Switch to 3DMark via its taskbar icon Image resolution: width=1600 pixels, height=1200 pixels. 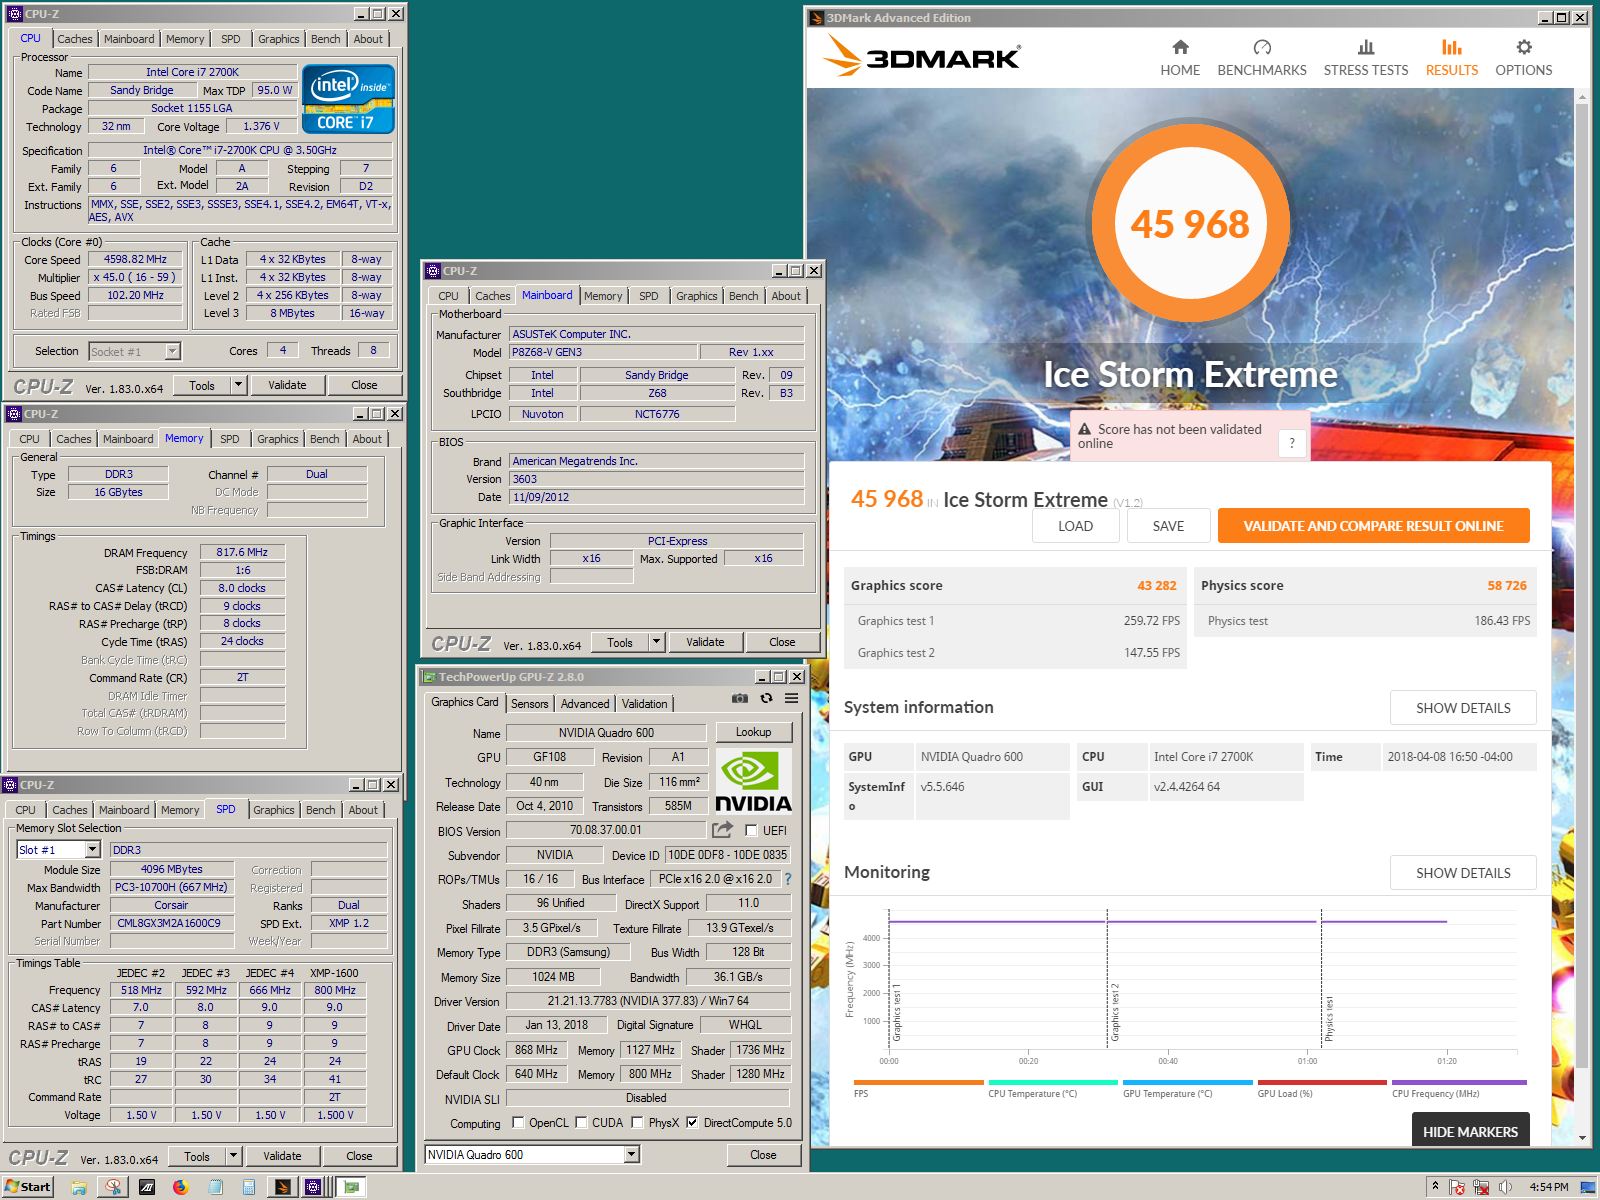pyautogui.click(x=282, y=1187)
